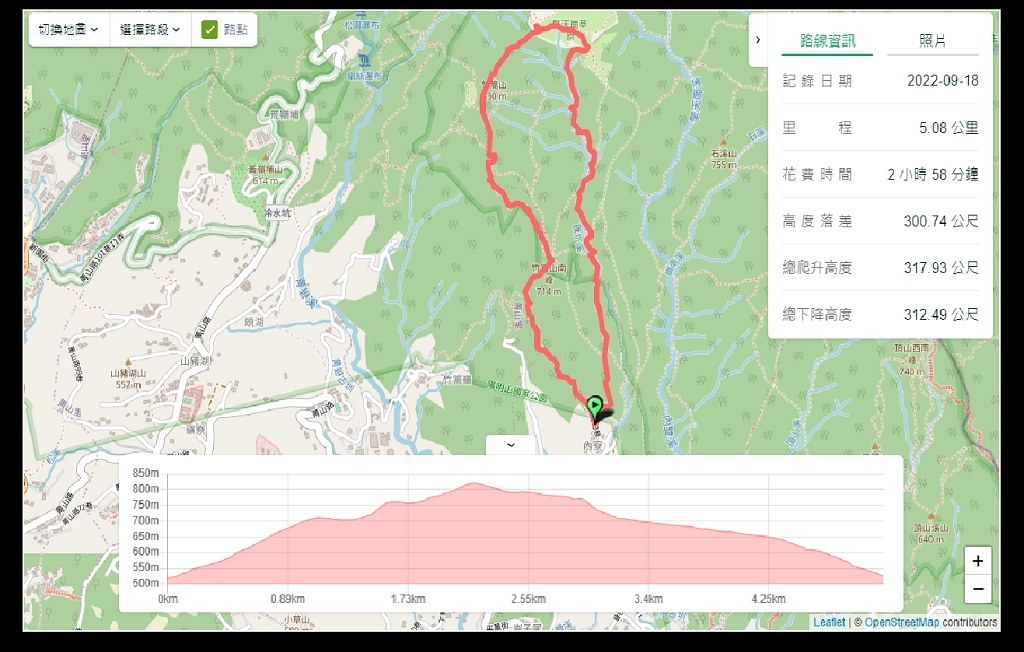Click the 竹篙山南峰 714m summit marker

point(549,280)
